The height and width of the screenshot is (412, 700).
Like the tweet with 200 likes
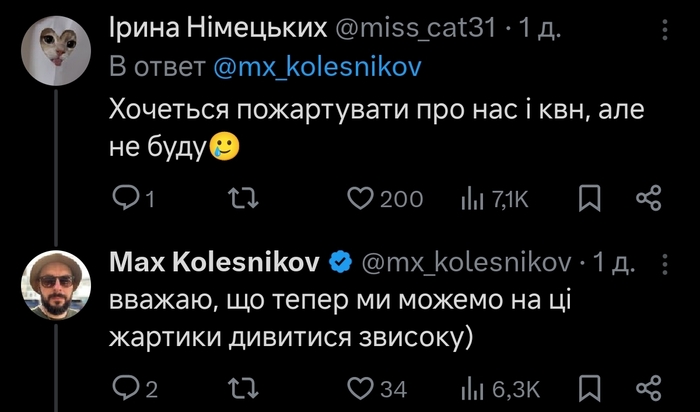pos(360,199)
